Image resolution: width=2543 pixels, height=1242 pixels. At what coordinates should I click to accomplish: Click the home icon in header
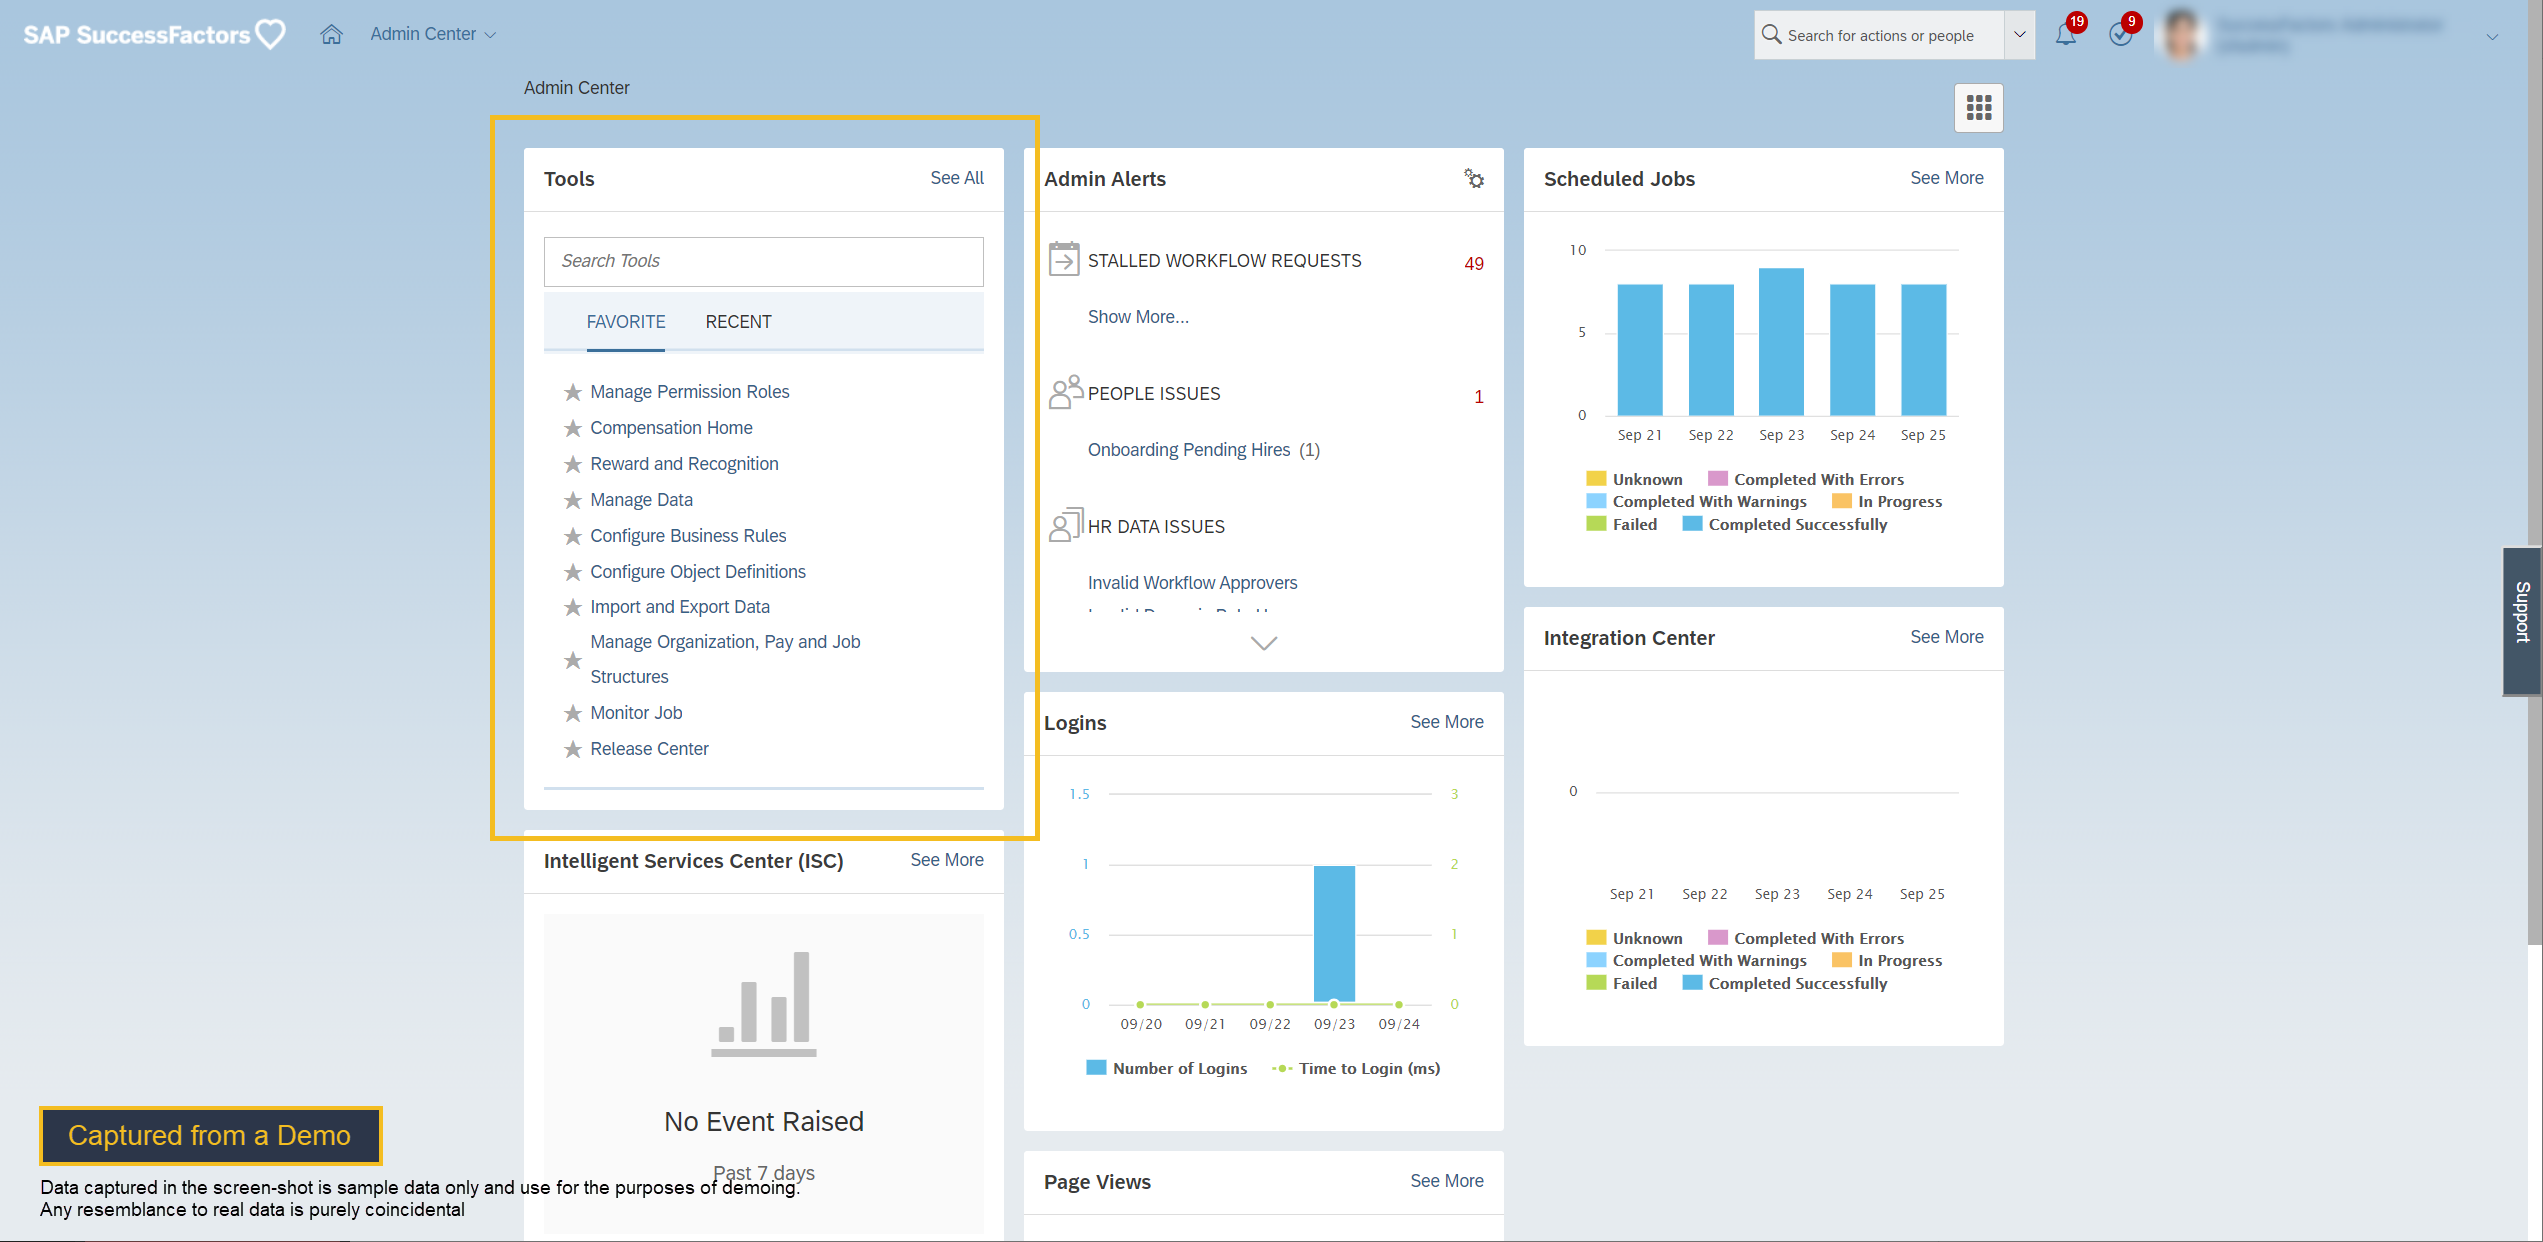(x=331, y=34)
